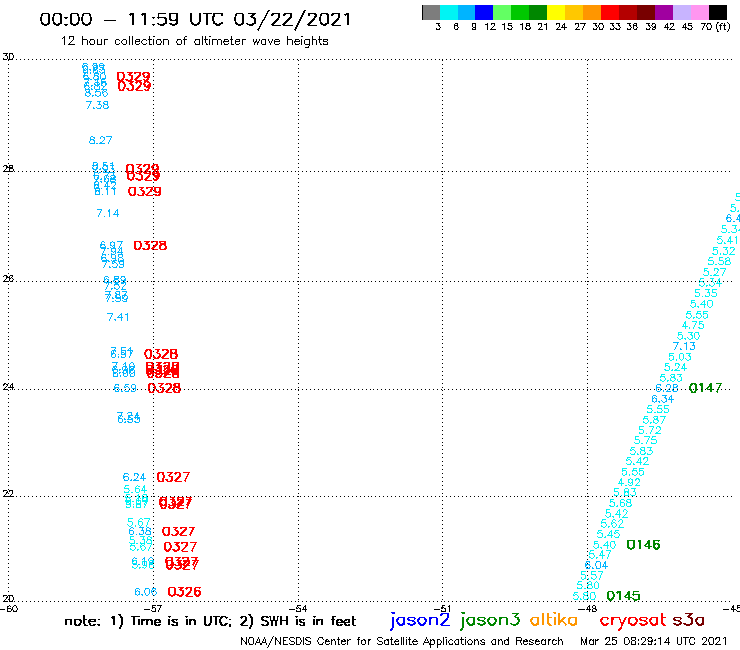Click the red time label 0326
Screen dimensions: 740x650
185,592
